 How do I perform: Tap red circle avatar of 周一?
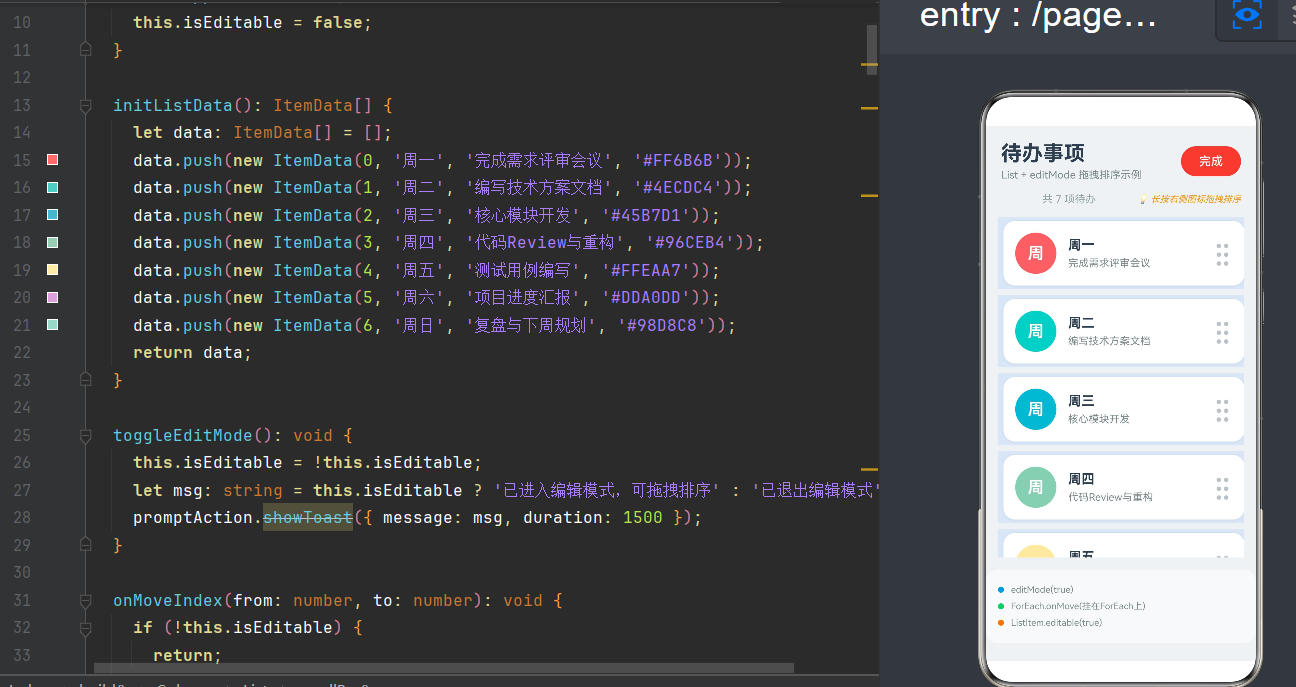[1035, 253]
